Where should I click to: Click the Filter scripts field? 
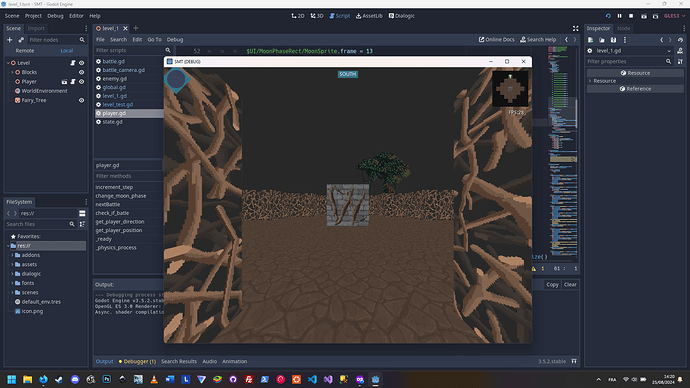(x=129, y=51)
